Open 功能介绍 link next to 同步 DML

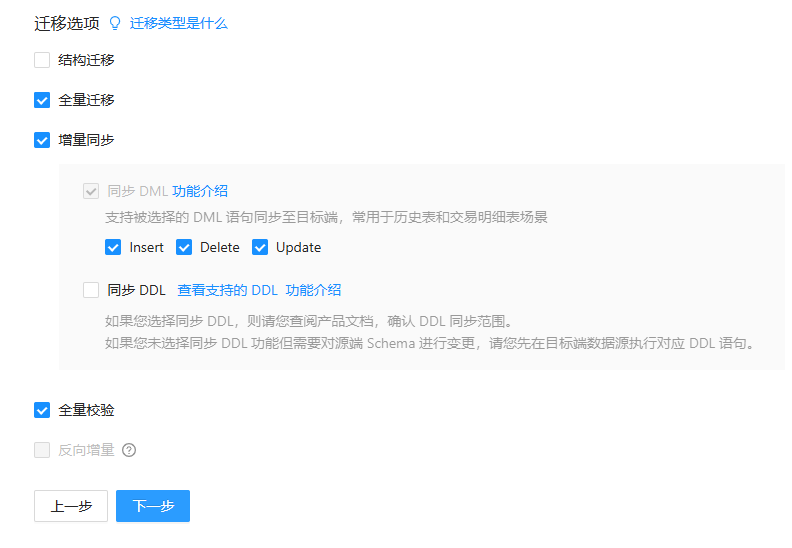(x=200, y=191)
